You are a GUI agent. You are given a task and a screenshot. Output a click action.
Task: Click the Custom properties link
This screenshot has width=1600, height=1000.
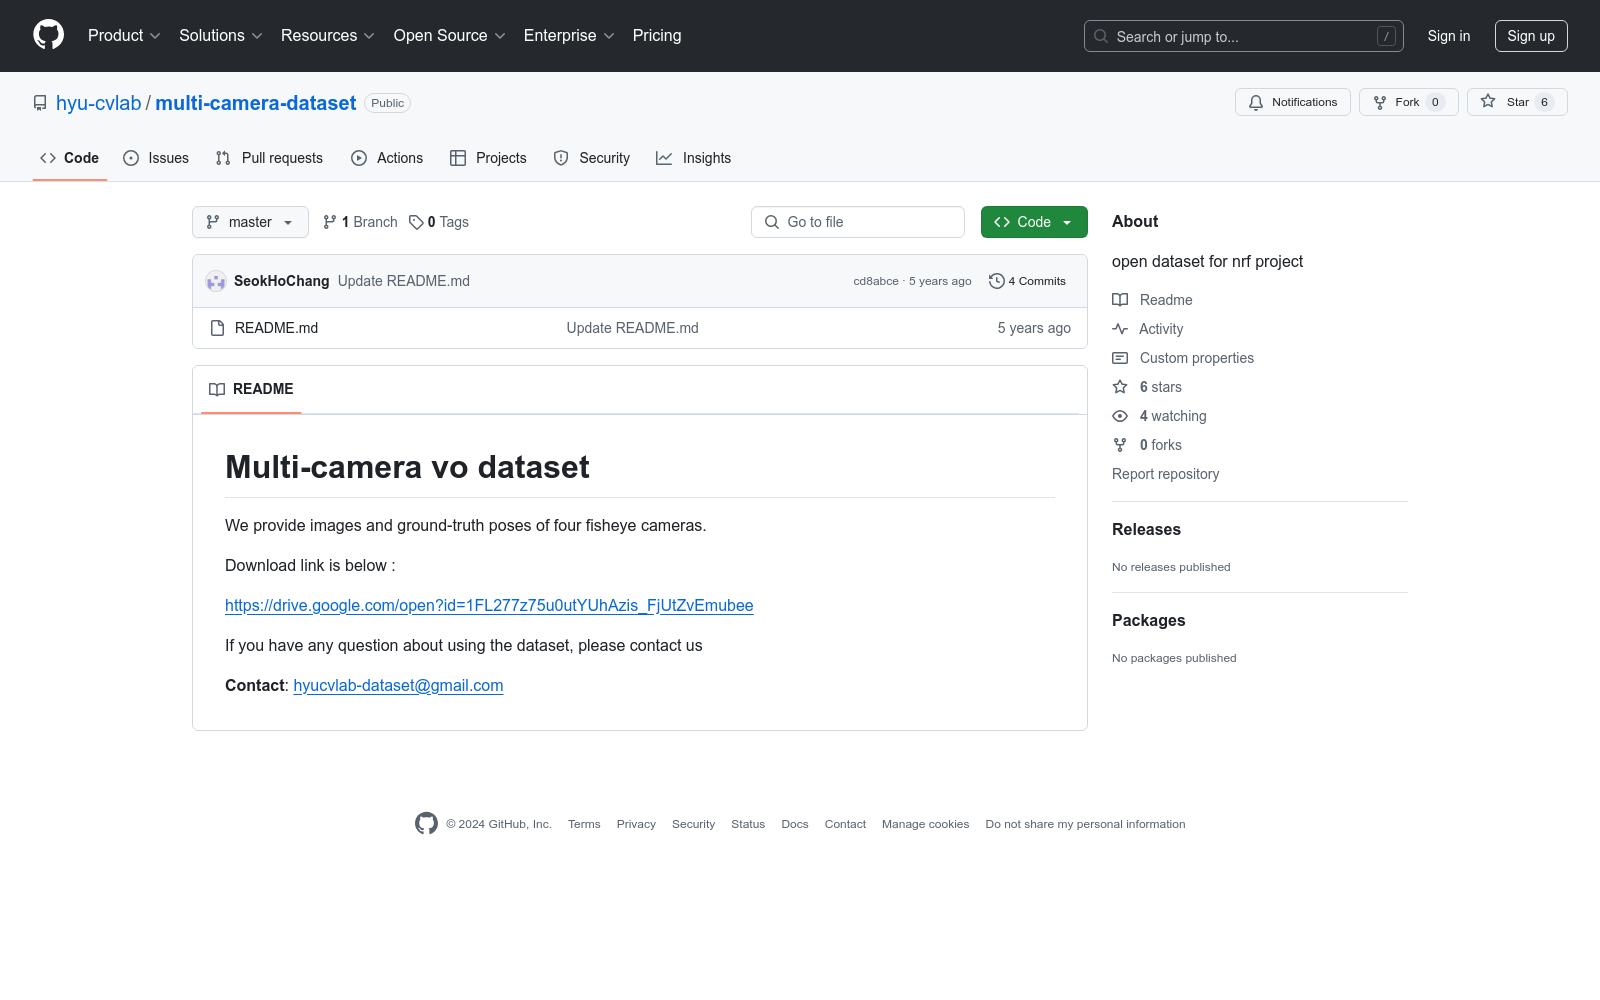pos(1197,358)
